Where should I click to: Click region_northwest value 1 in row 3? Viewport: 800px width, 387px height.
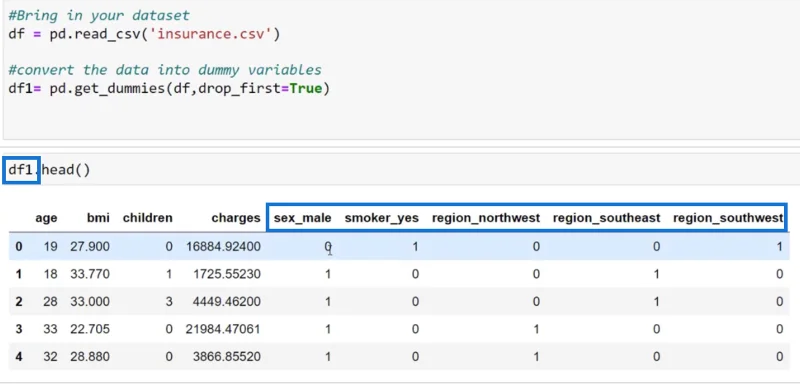[536, 329]
